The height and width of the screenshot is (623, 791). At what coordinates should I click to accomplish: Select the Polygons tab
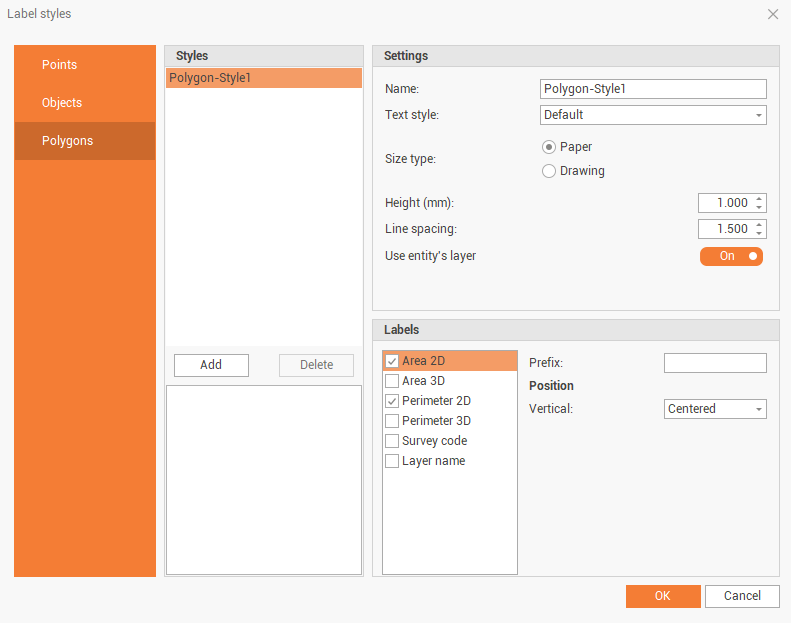click(x=67, y=141)
